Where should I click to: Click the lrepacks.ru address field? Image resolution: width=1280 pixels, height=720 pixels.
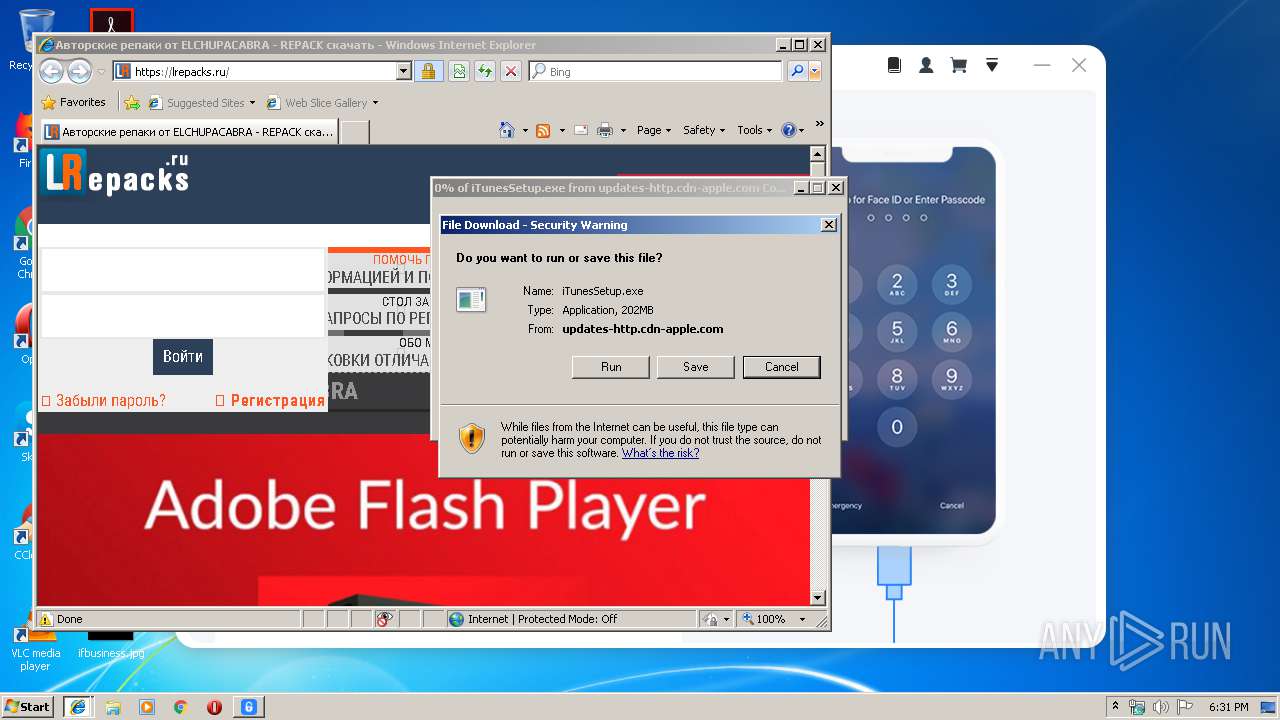(x=254, y=71)
